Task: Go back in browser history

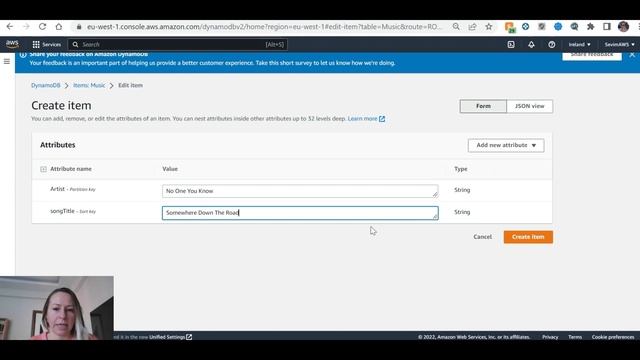Action: 10,27
